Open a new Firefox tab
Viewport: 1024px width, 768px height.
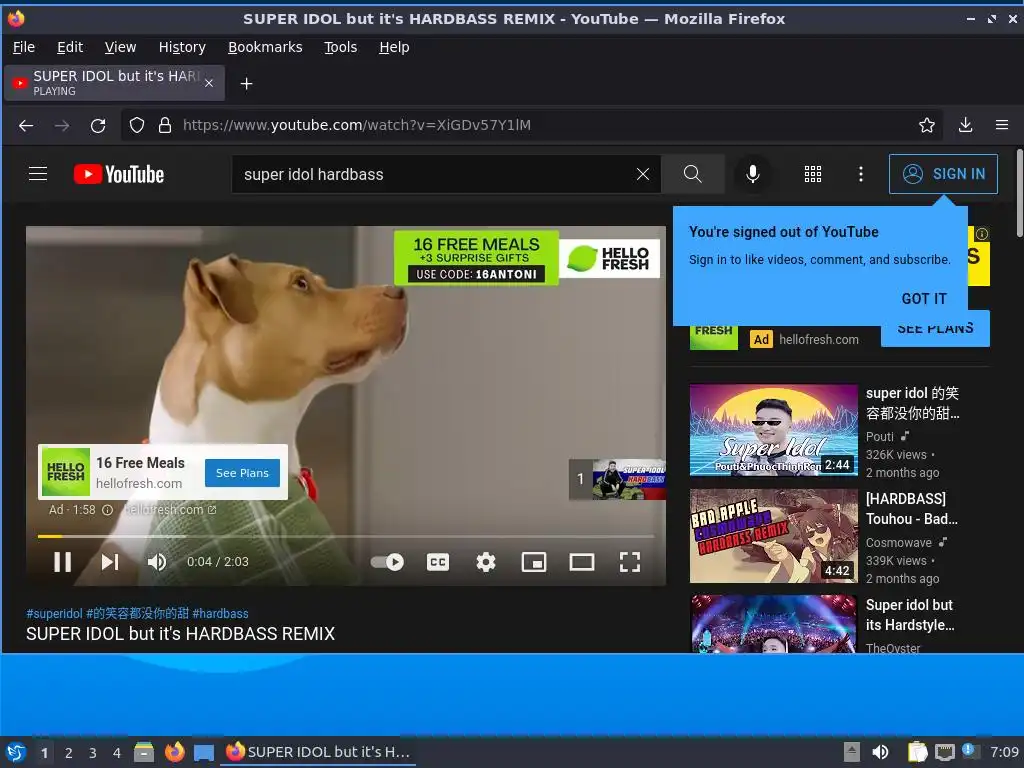[246, 84]
